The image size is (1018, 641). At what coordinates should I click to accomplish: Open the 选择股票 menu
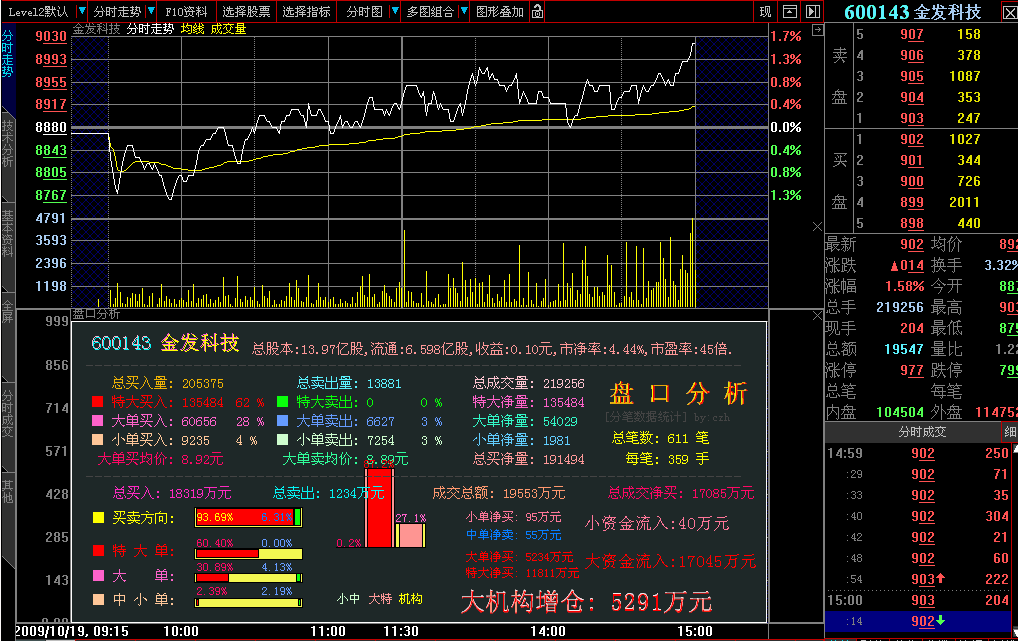coord(246,12)
